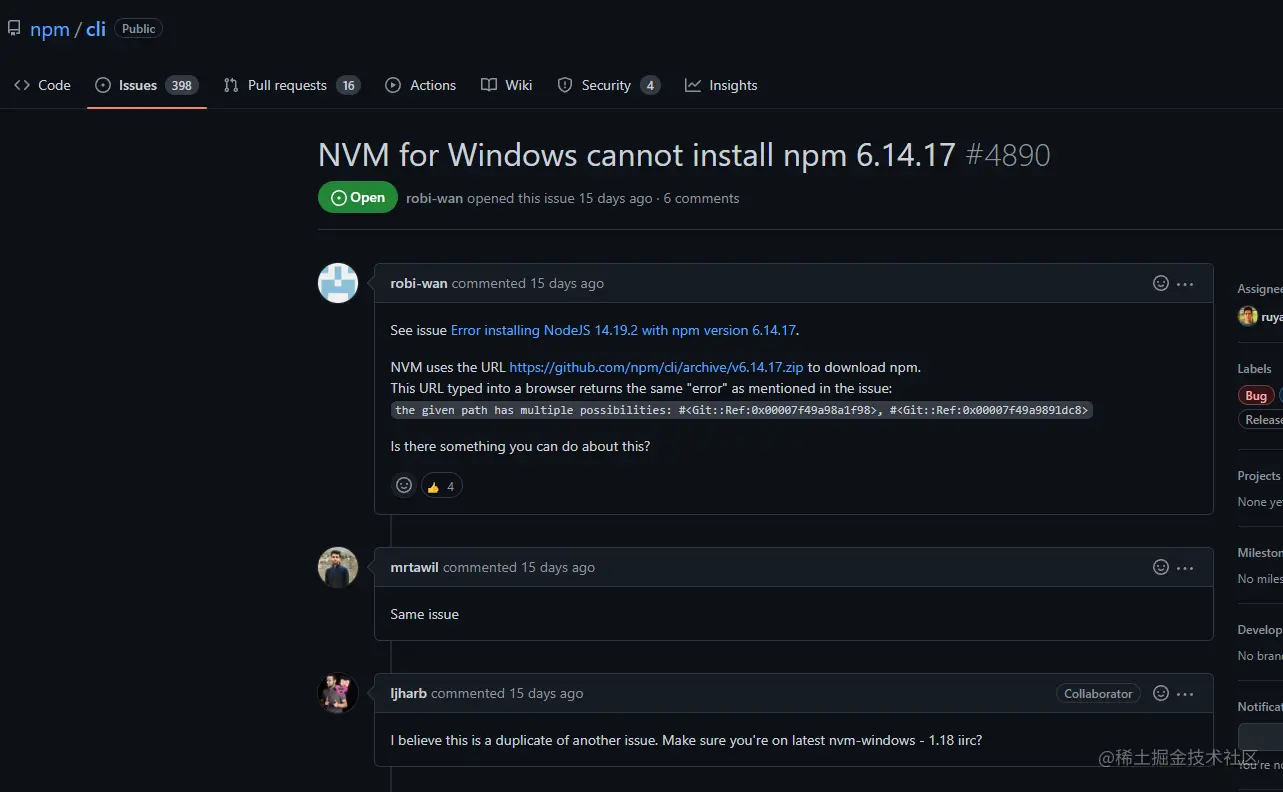Toggle the thumbs up reaction with 4
This screenshot has width=1283, height=792.
(441, 486)
